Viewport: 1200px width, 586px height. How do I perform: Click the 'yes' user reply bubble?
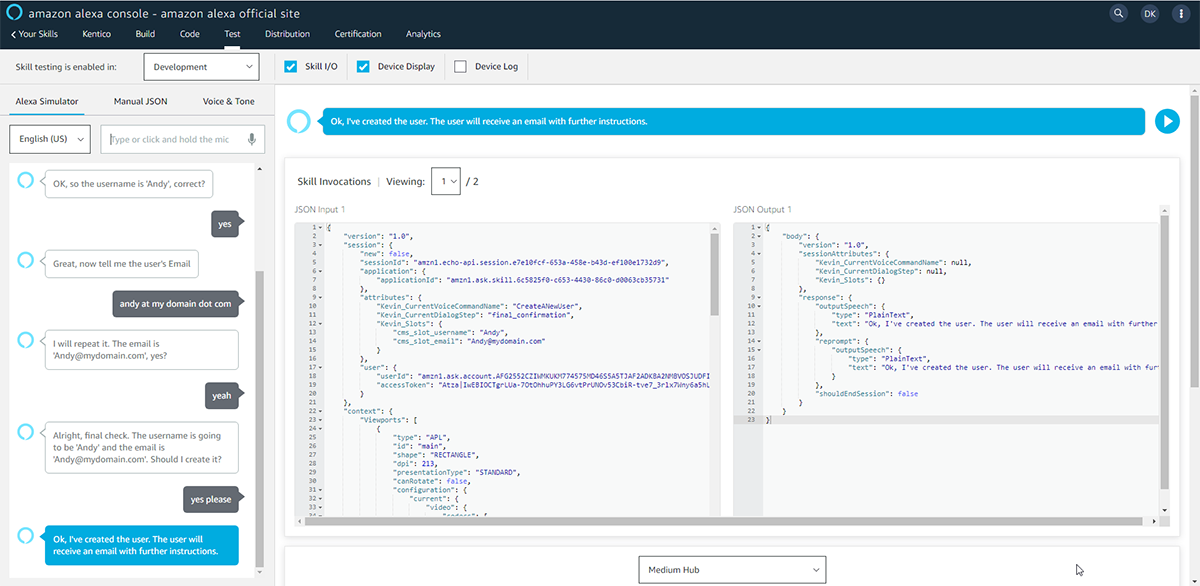click(225, 224)
